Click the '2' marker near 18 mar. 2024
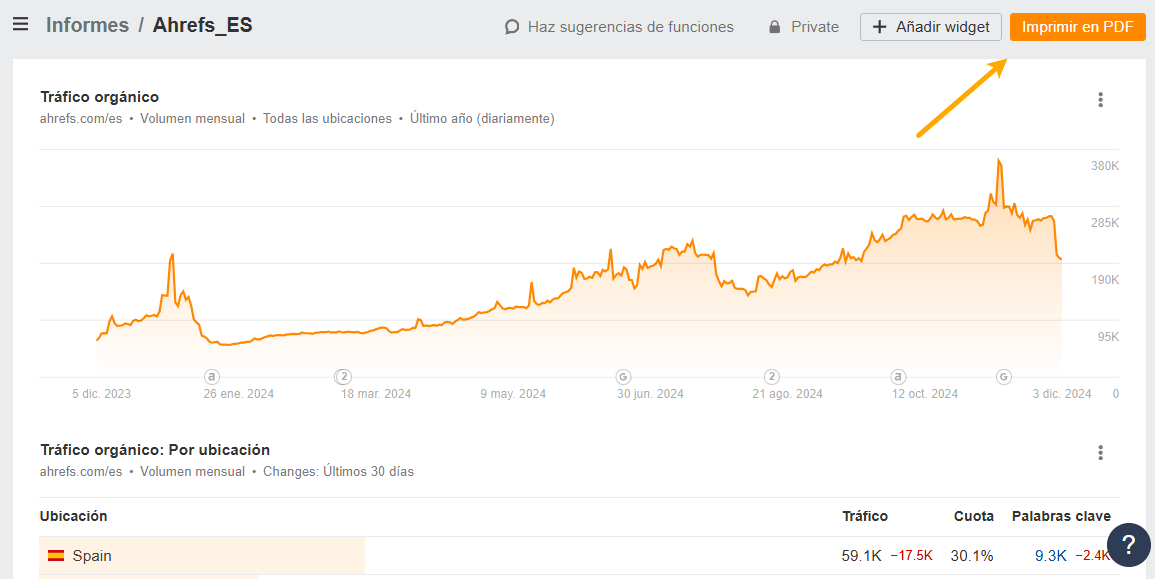The image size is (1155, 579). coord(343,376)
